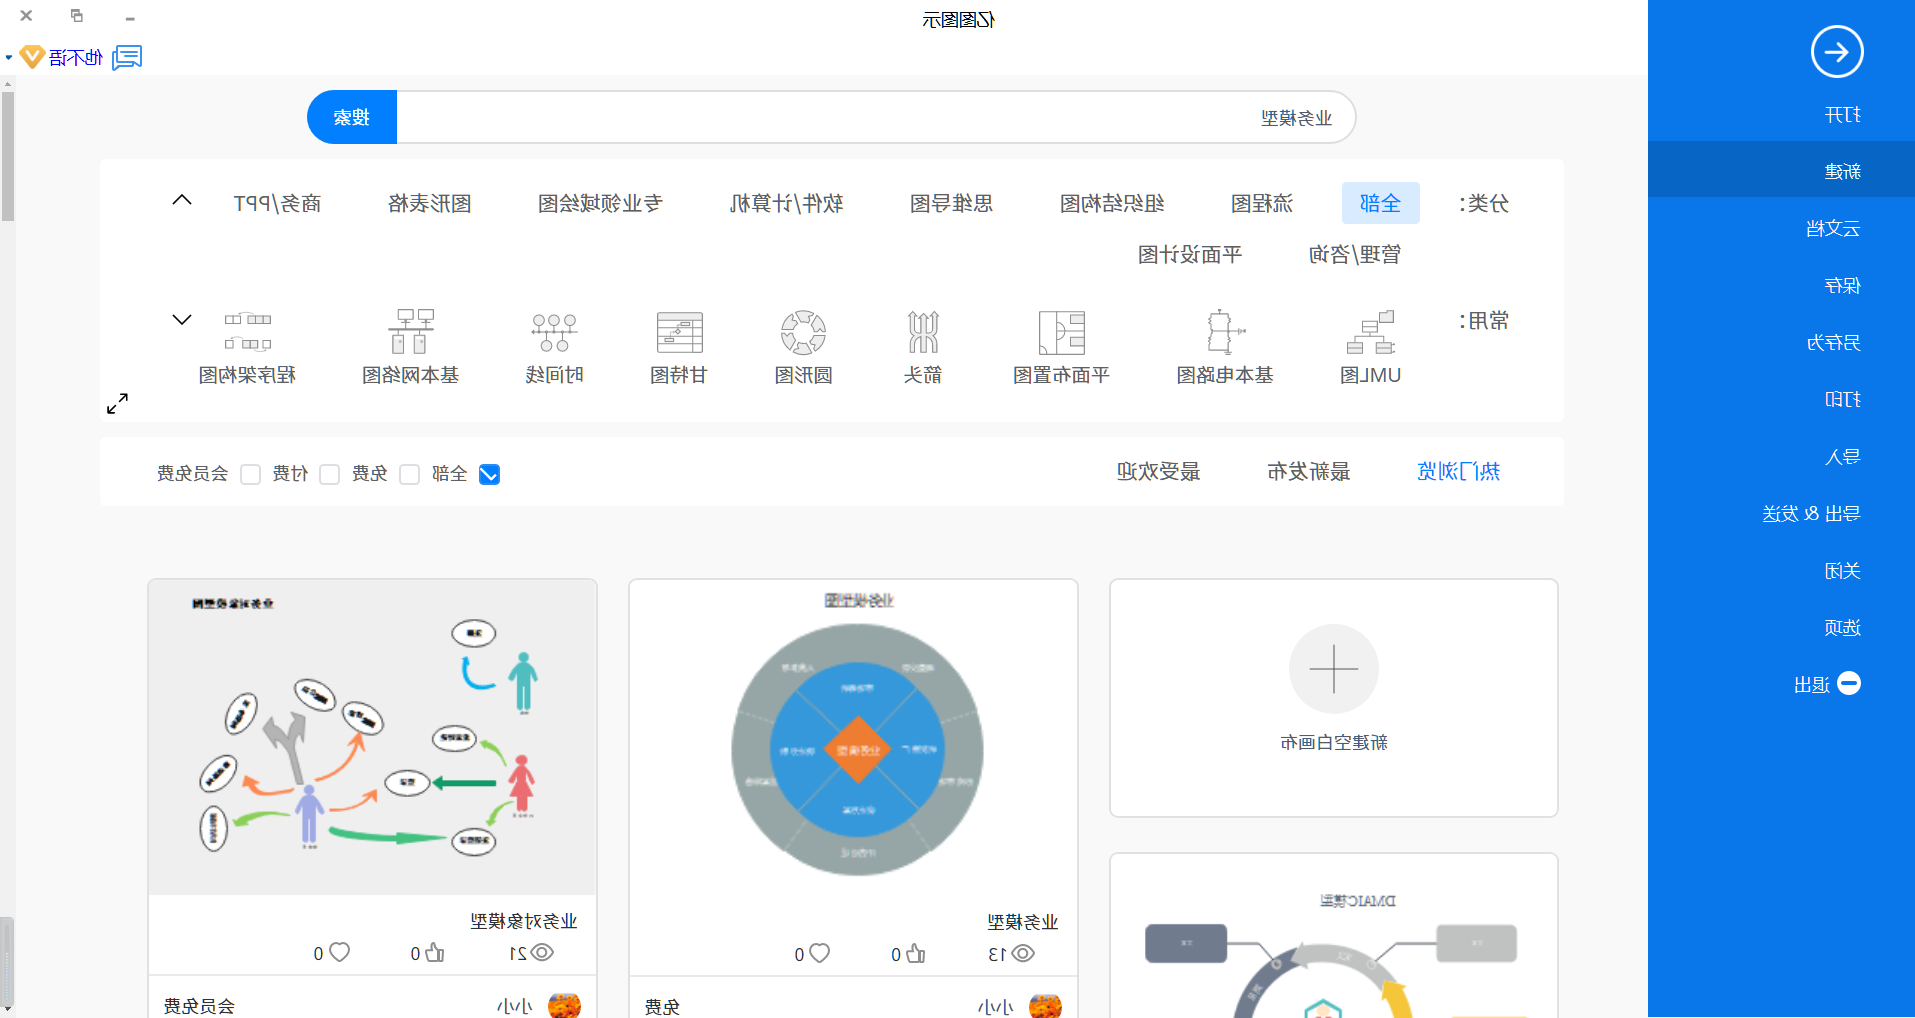
Task: Choose 另存为 in the sidebar
Action: pyautogui.click(x=1833, y=342)
